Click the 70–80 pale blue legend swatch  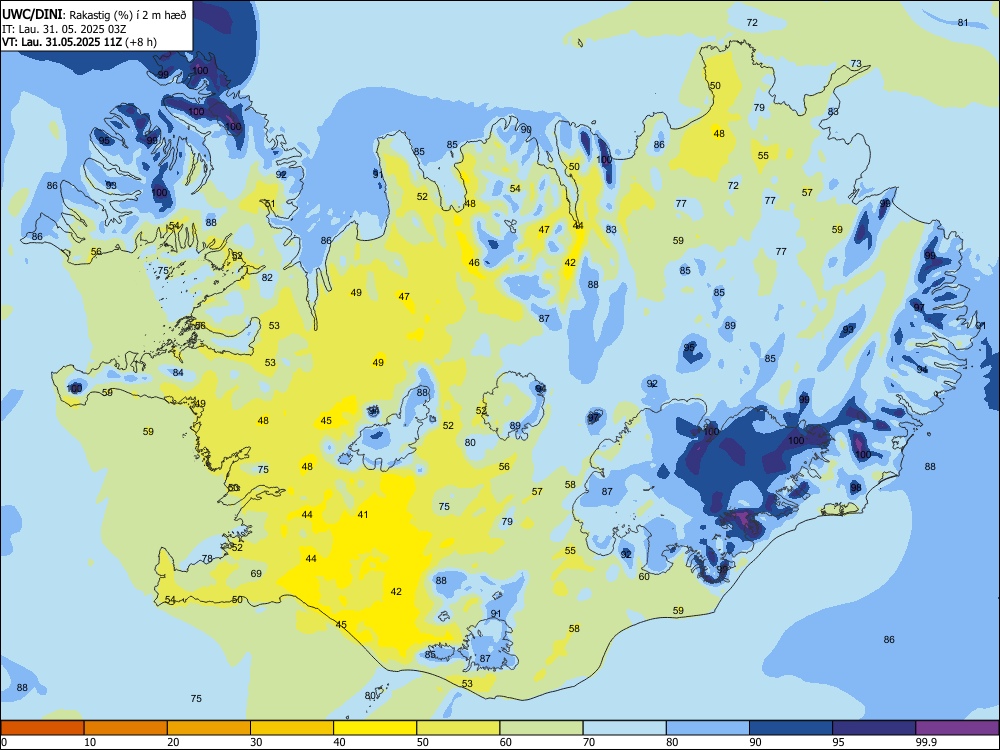(624, 728)
